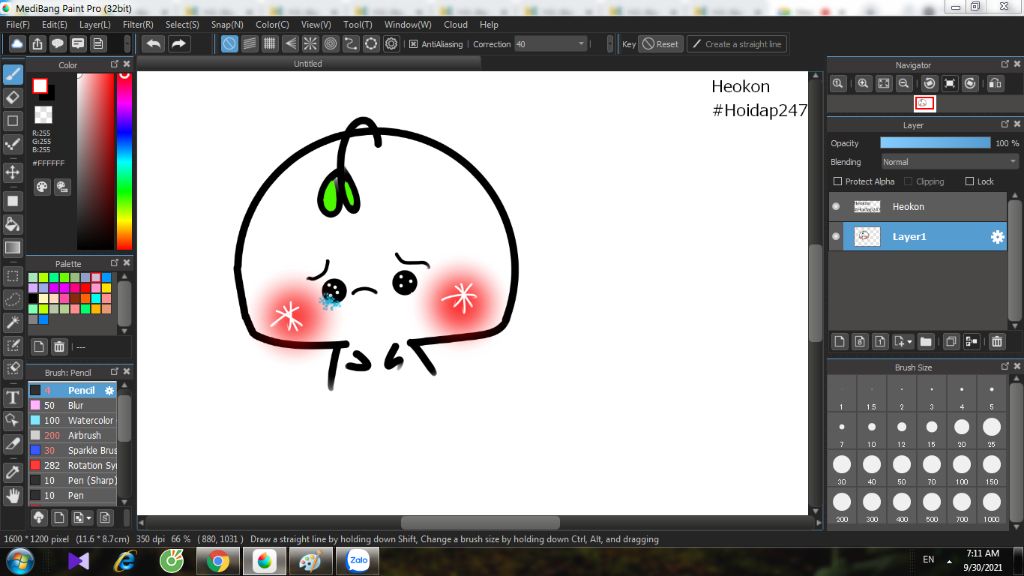Hide the Layer1 layer

tap(836, 236)
